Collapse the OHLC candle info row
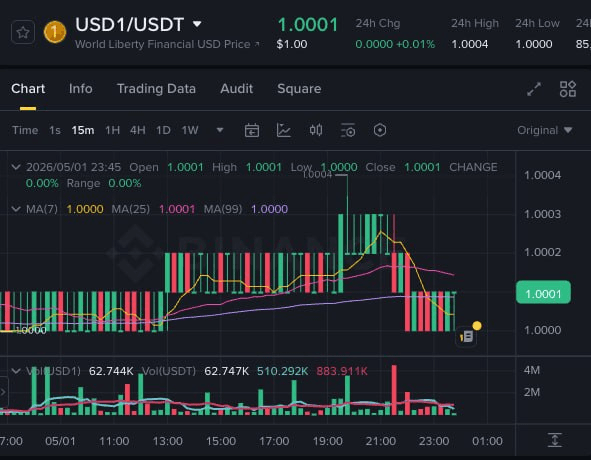This screenshot has height=460, width=591. click(x=16, y=167)
